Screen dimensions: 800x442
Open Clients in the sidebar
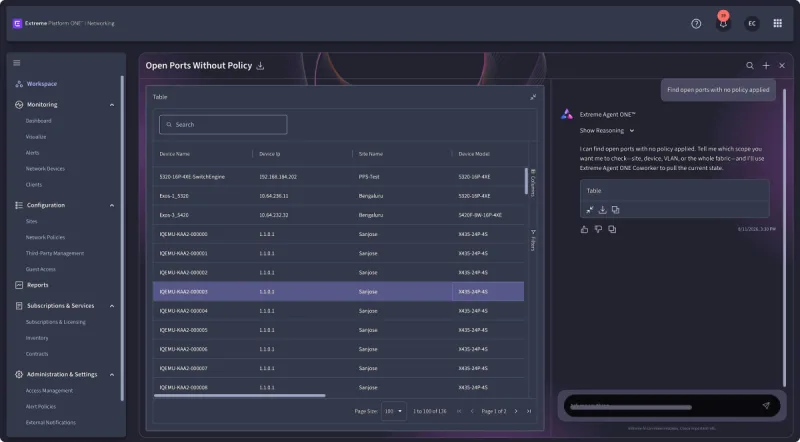(34, 185)
